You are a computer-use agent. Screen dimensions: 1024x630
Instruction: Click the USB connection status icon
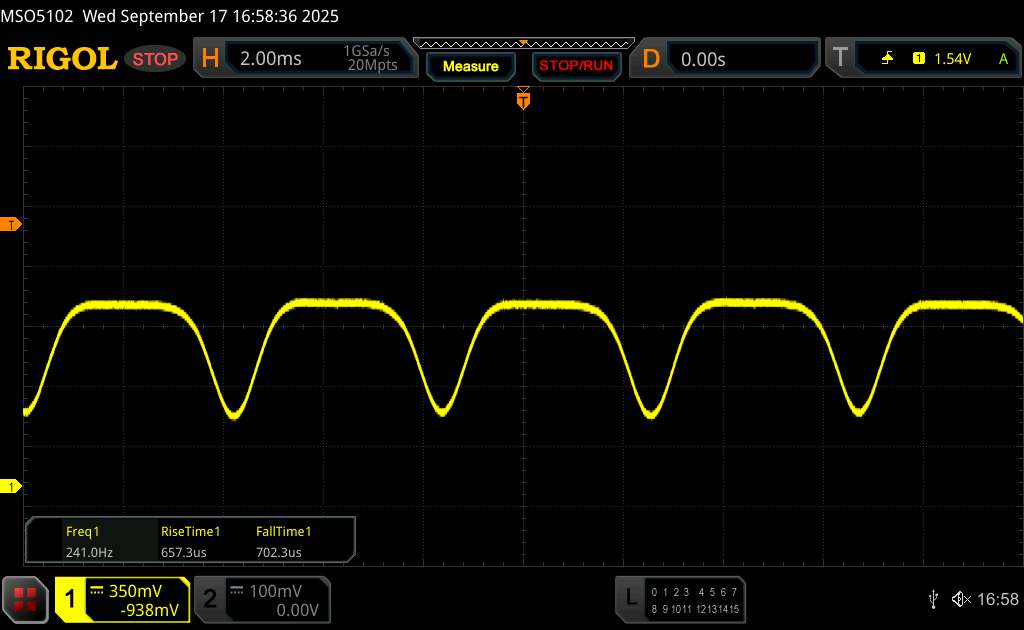coord(933,598)
